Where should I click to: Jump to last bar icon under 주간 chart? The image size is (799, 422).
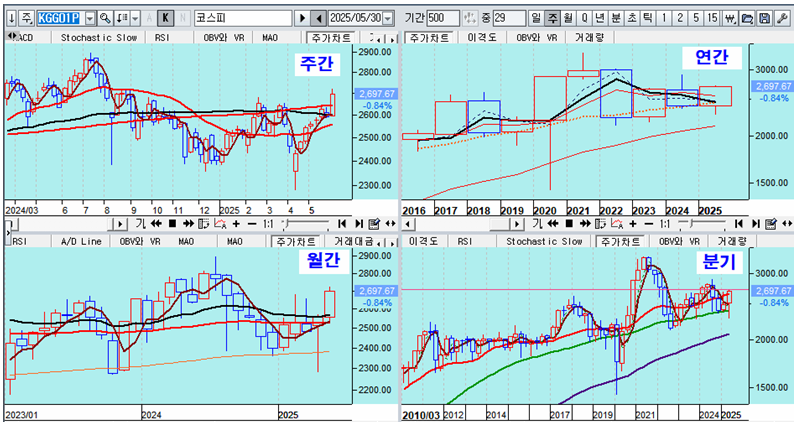(x=359, y=224)
